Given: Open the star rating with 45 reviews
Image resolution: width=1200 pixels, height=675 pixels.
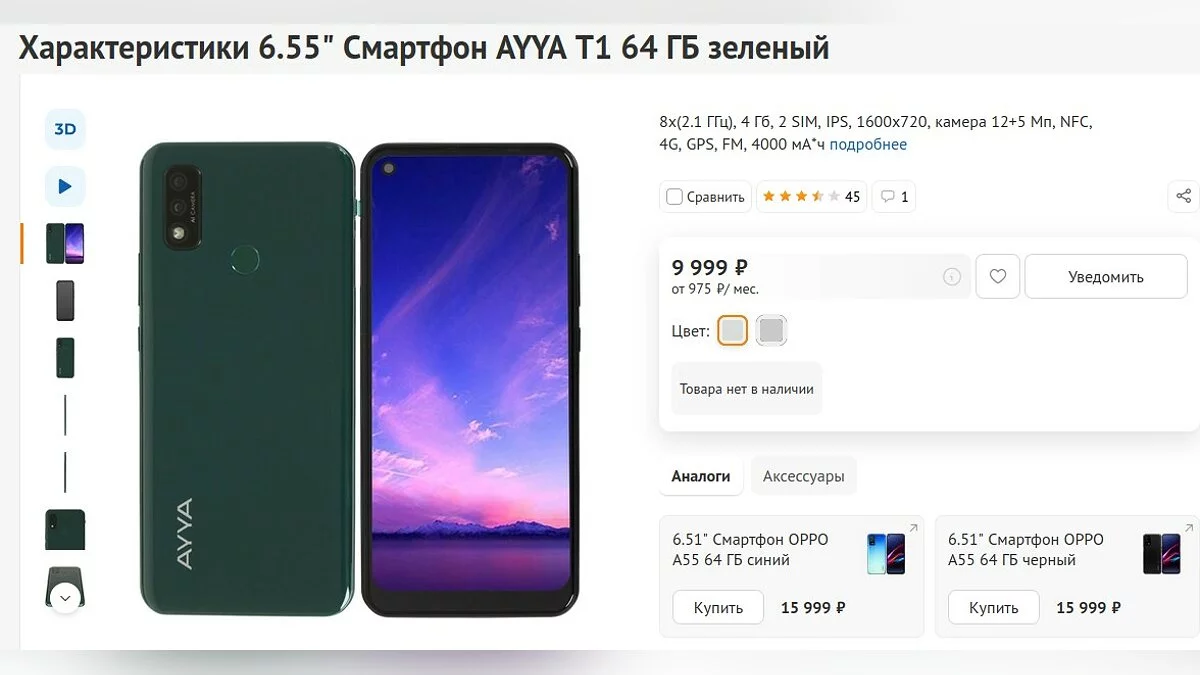Looking at the screenshot, I should 811,197.
